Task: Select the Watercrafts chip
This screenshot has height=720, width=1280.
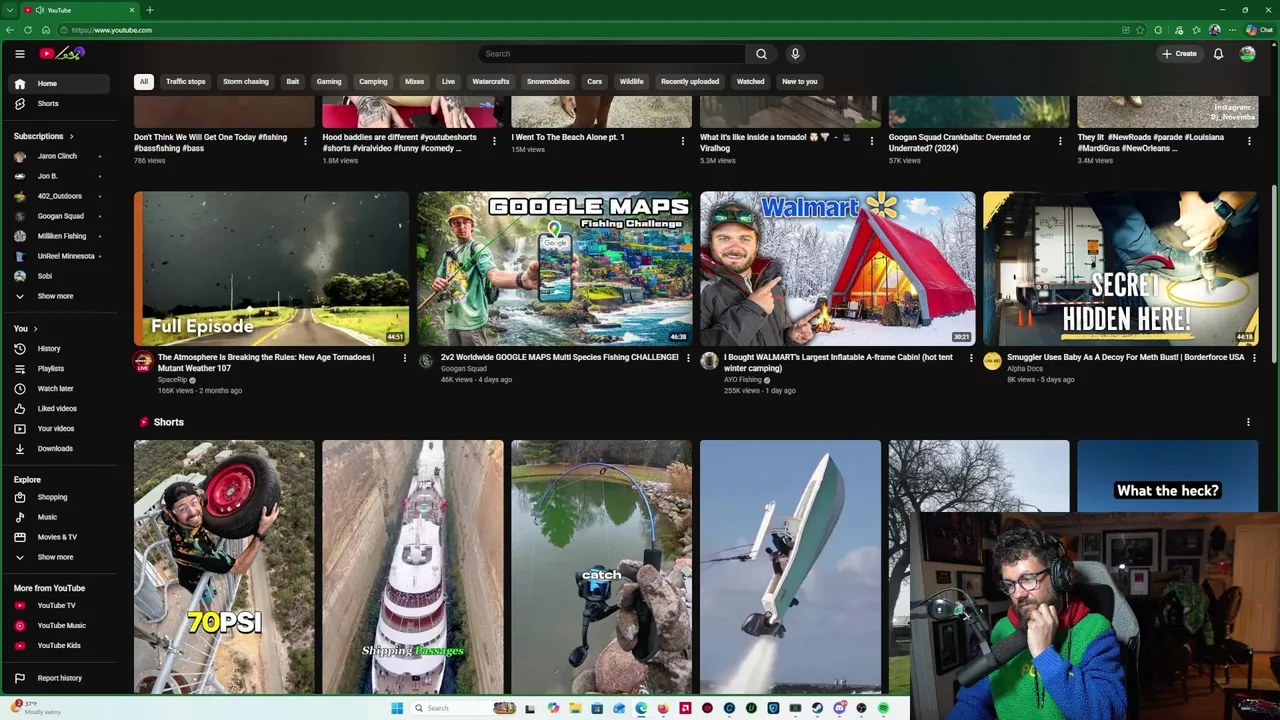Action: tap(491, 82)
